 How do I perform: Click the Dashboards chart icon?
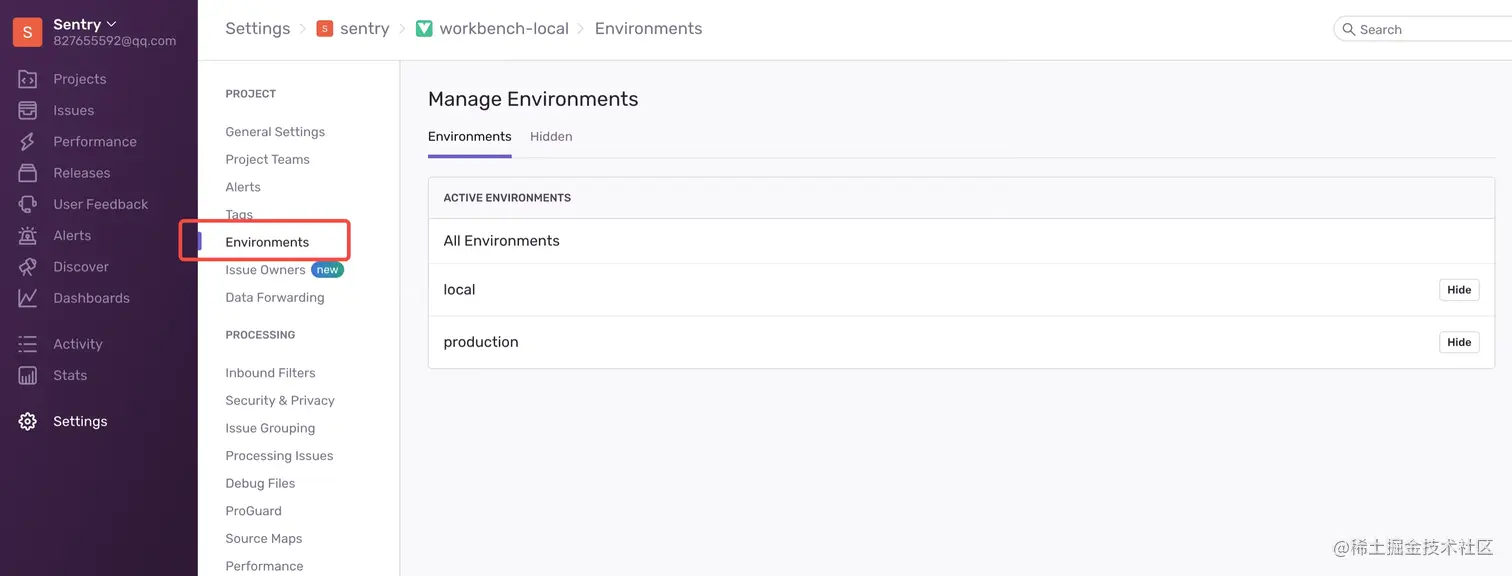[28, 298]
